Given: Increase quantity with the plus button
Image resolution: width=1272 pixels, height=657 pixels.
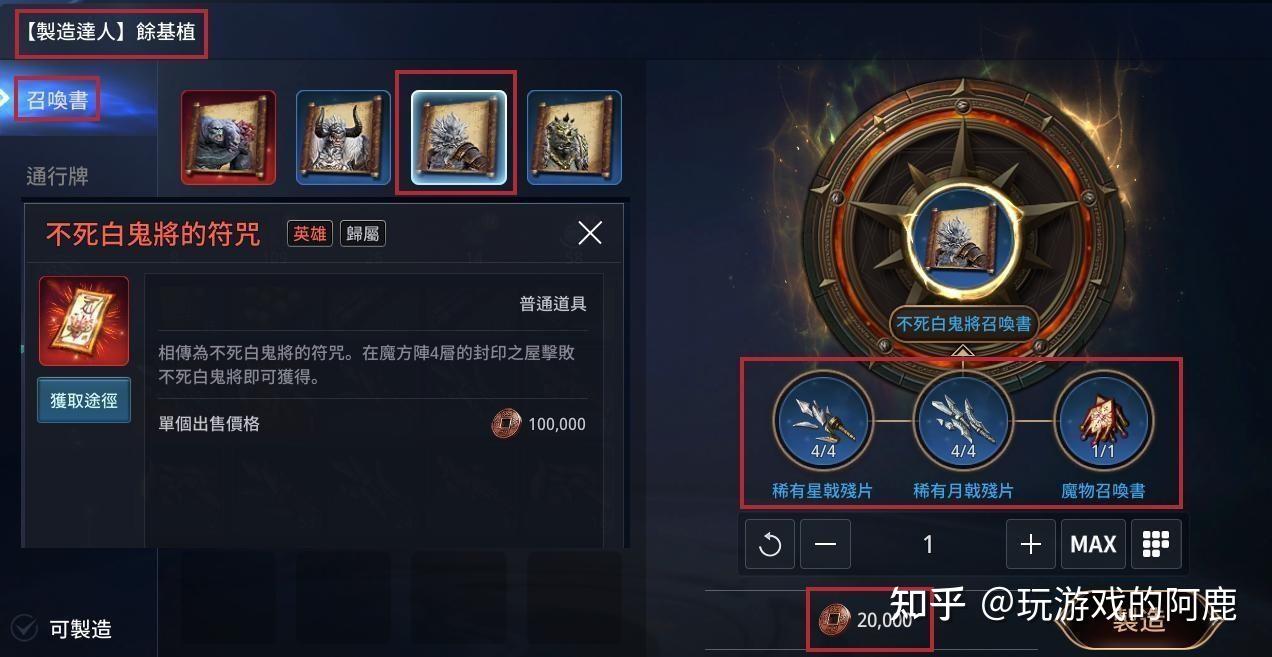Looking at the screenshot, I should coord(1031,545).
